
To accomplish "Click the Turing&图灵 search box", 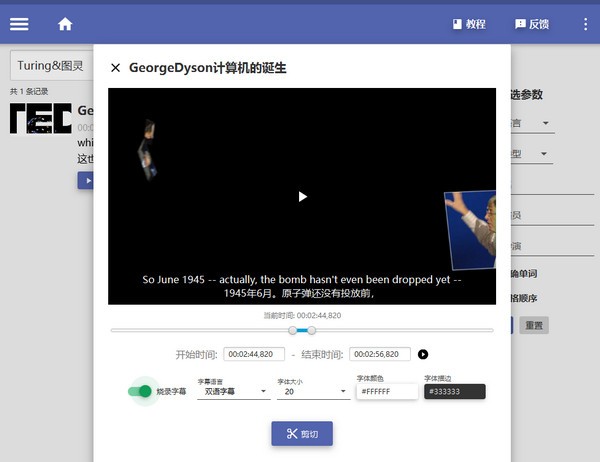I will click(50, 66).
